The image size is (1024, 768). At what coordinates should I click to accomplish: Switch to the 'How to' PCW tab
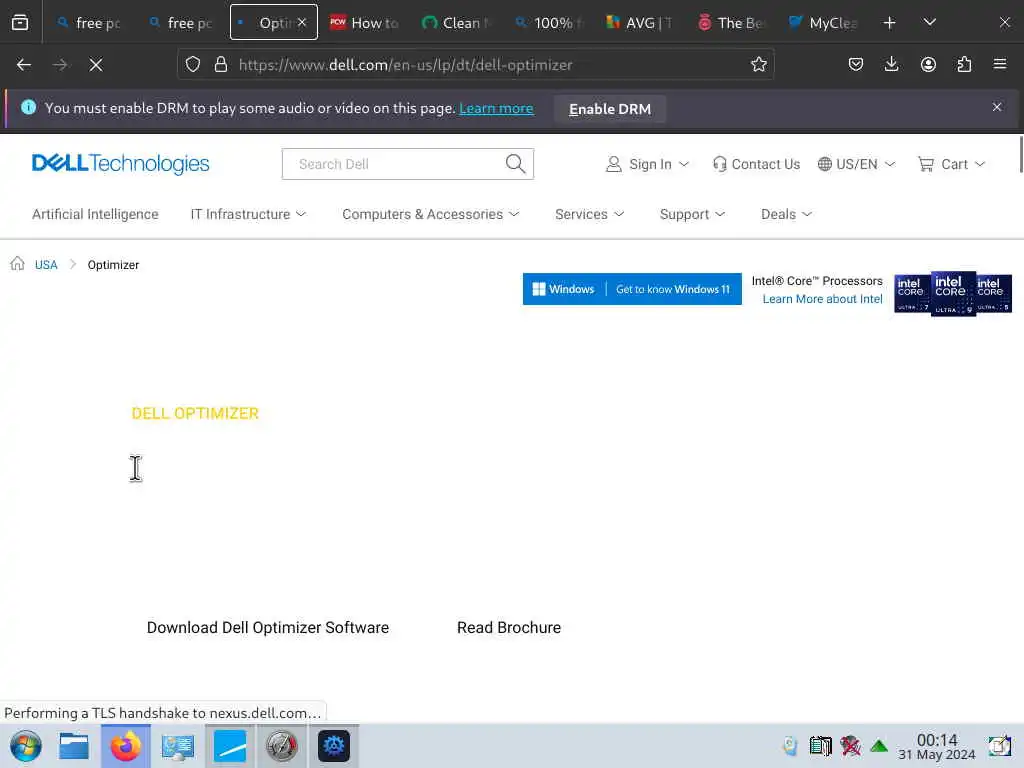(x=364, y=23)
